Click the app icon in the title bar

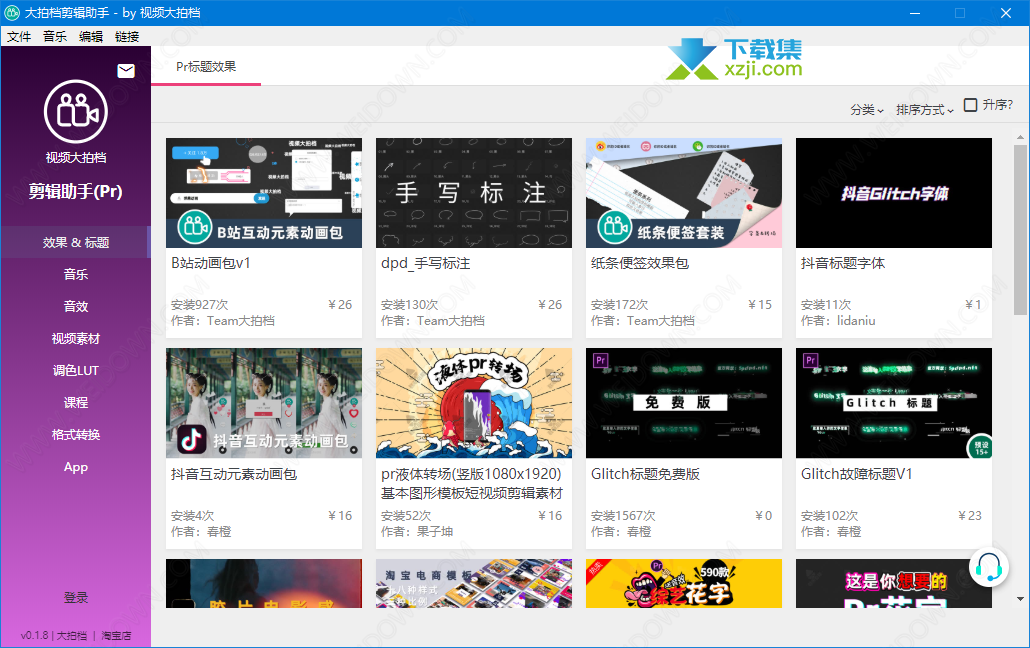pos(12,12)
